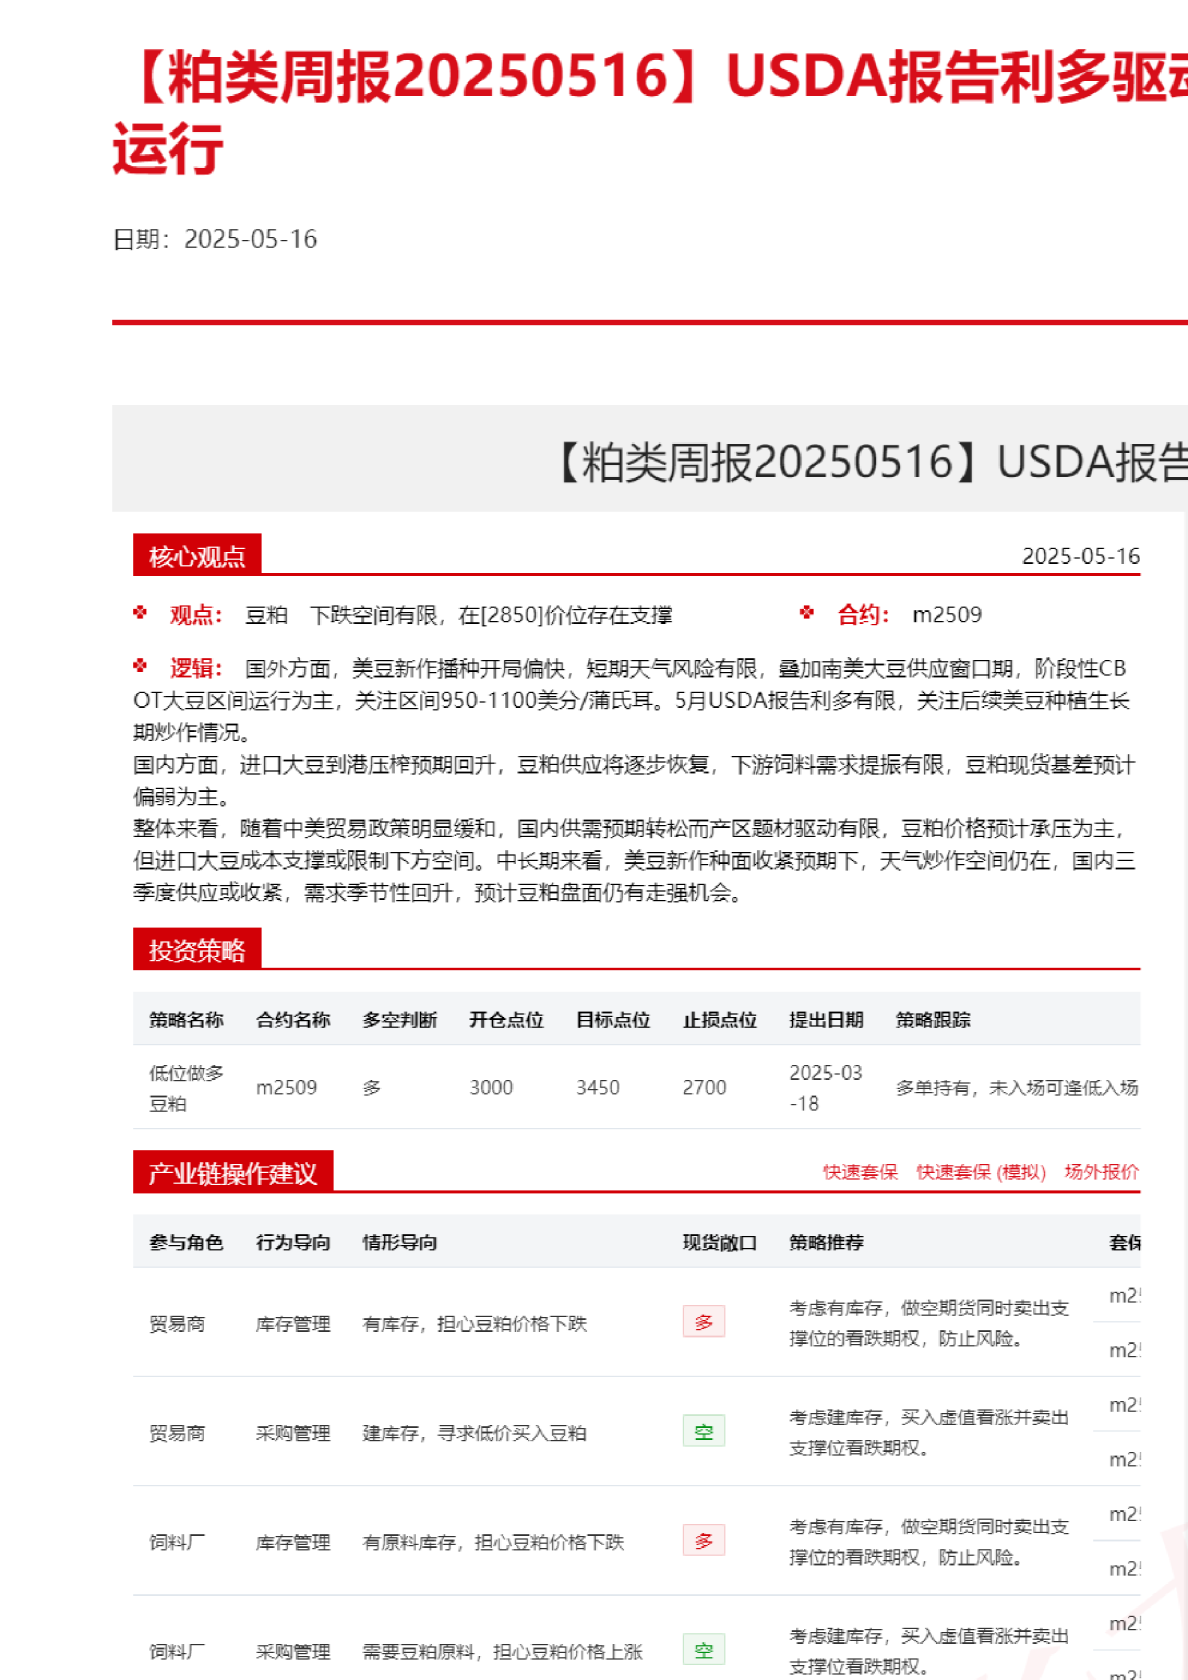The height and width of the screenshot is (1680, 1188).
Task: Click the grey banner report title
Action: click(870, 462)
